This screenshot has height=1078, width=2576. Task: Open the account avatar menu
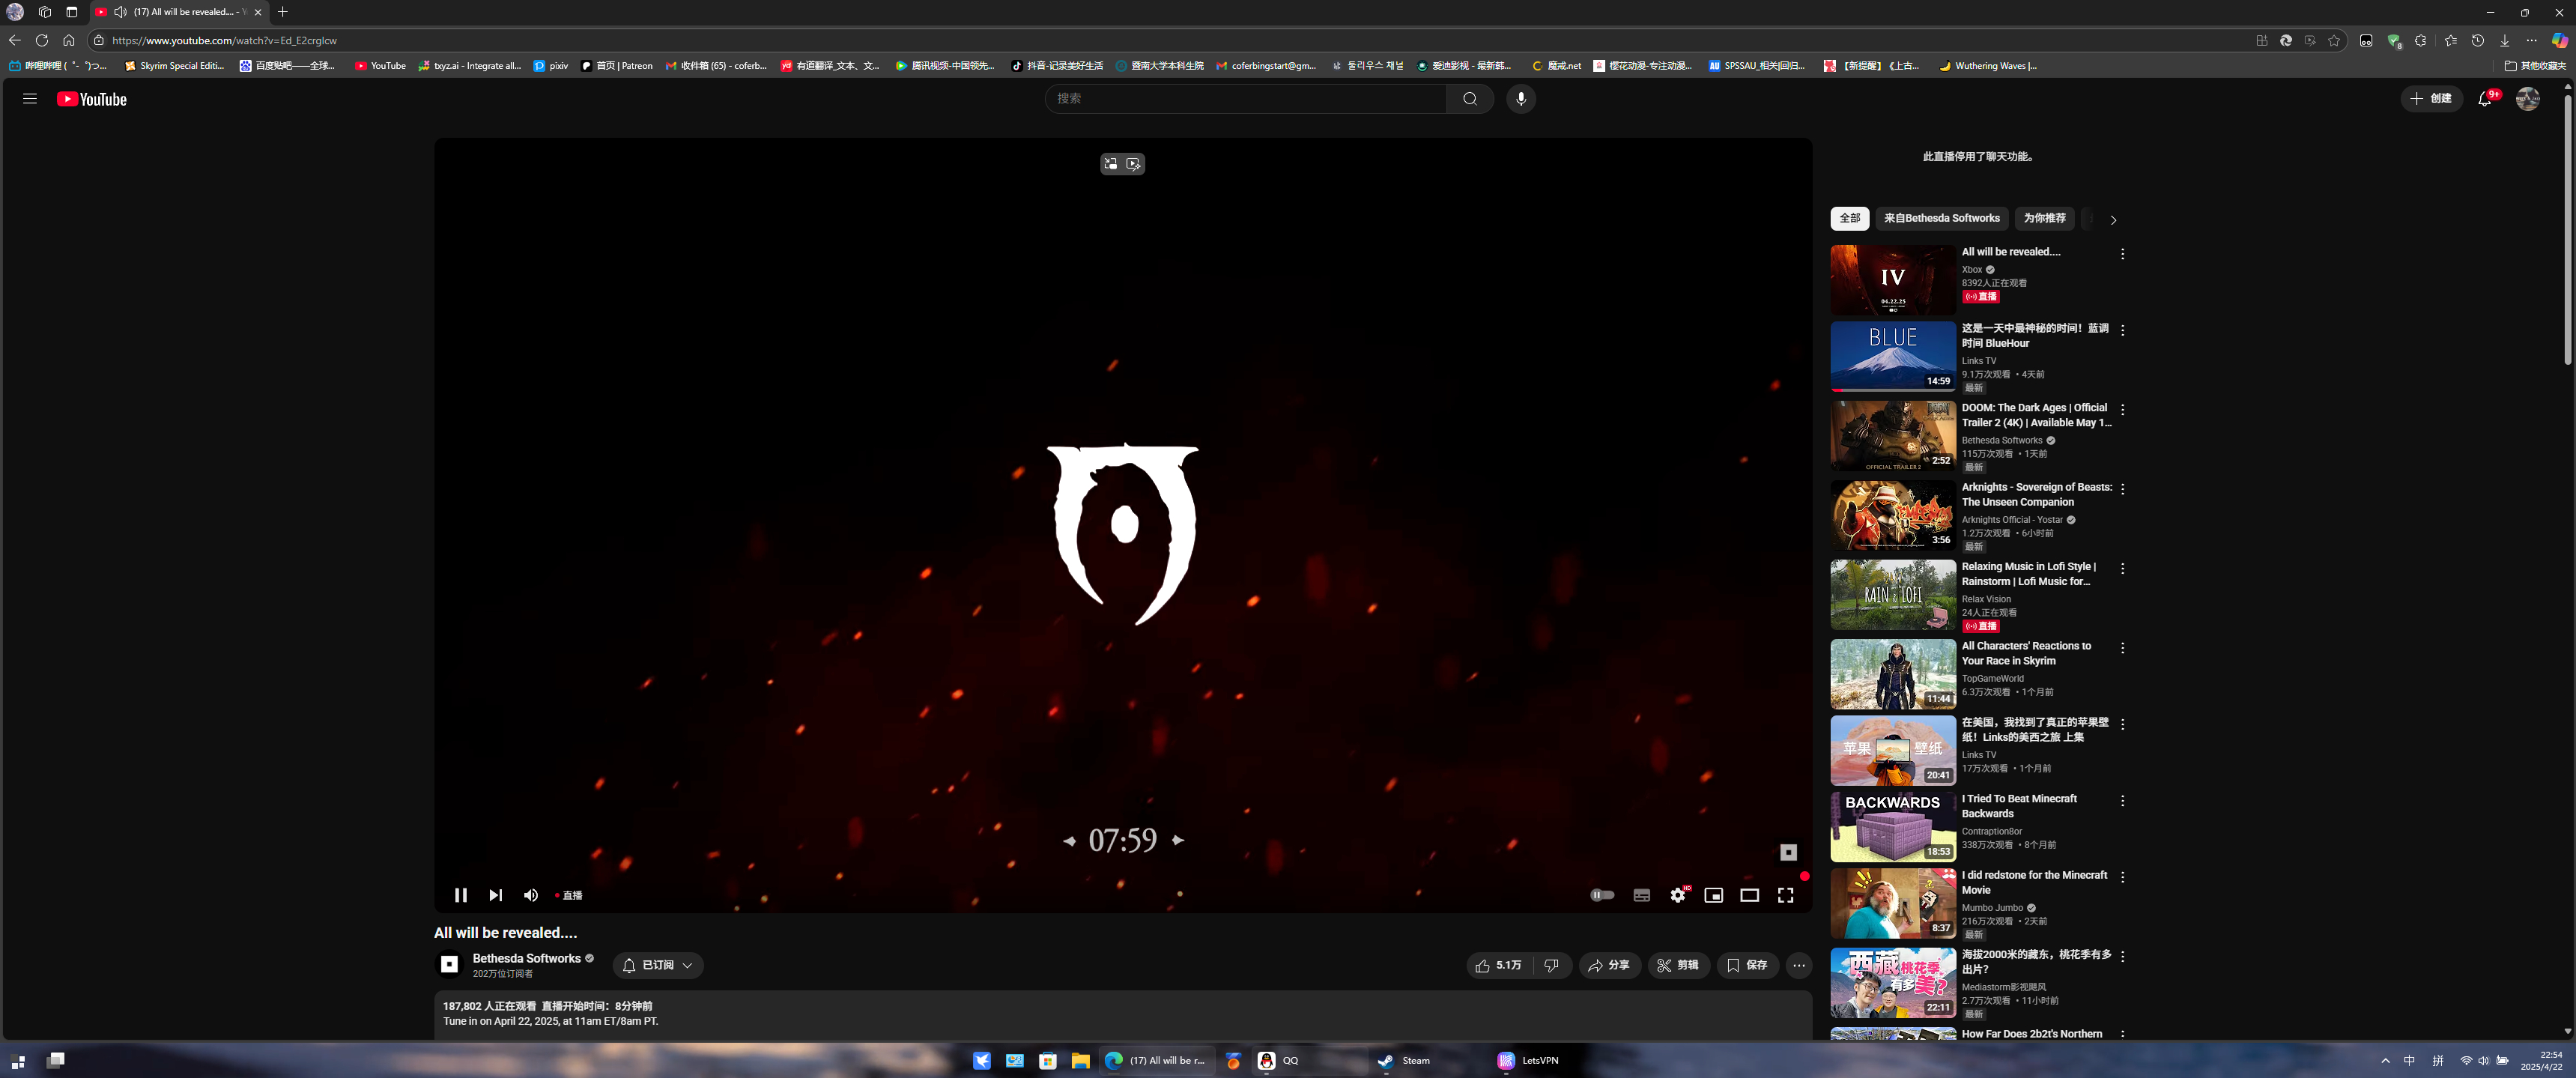[2527, 98]
